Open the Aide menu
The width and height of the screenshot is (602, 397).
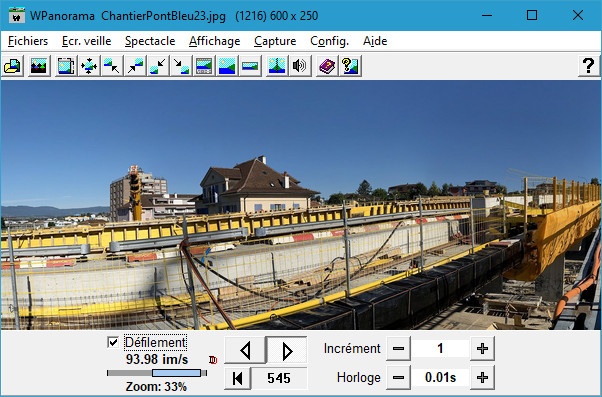[375, 41]
